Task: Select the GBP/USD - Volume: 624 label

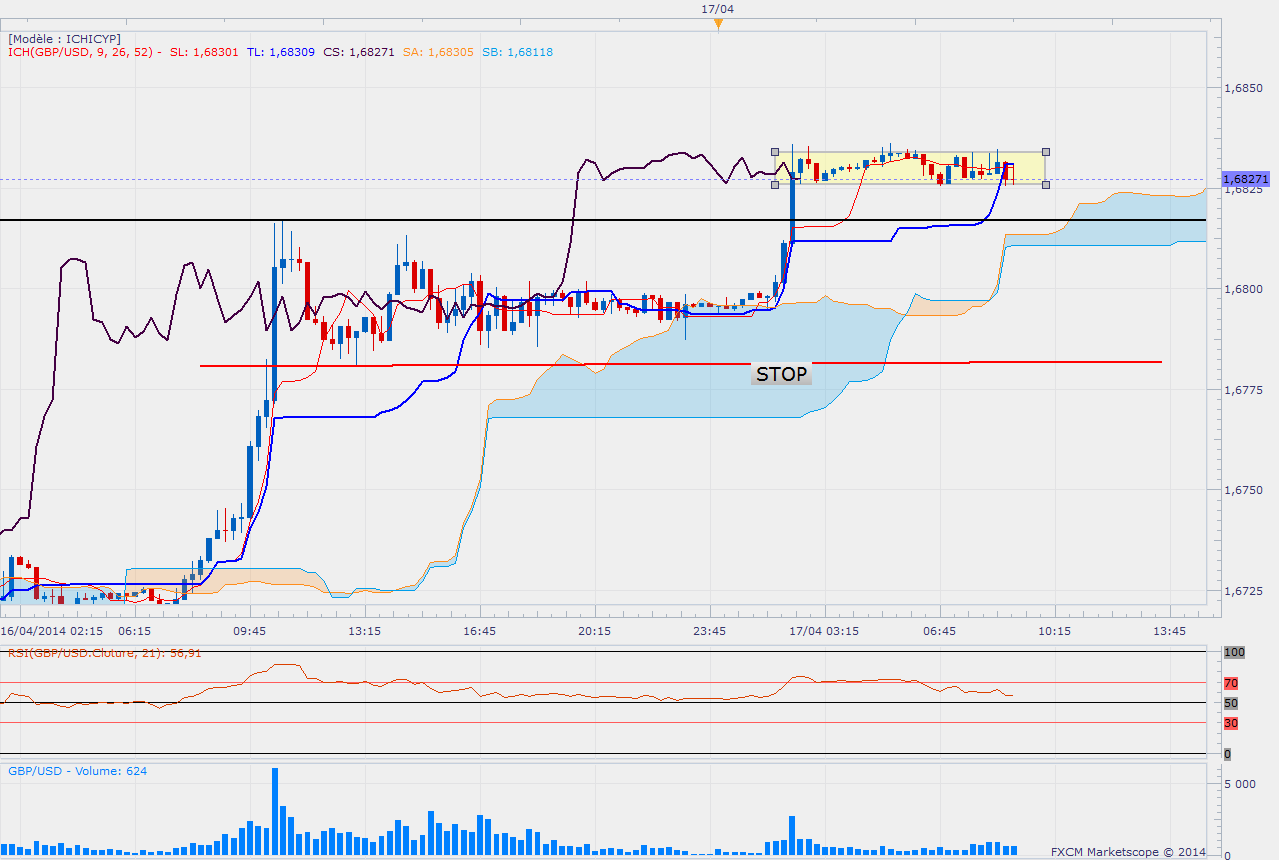Action: tap(77, 771)
